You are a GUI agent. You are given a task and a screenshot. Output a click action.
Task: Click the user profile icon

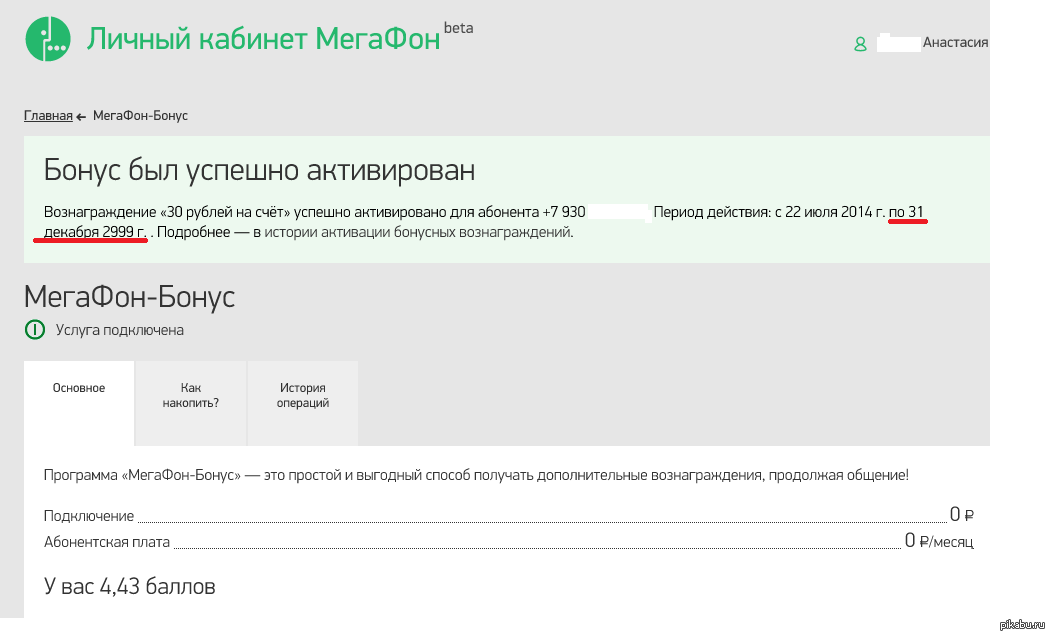click(x=860, y=44)
